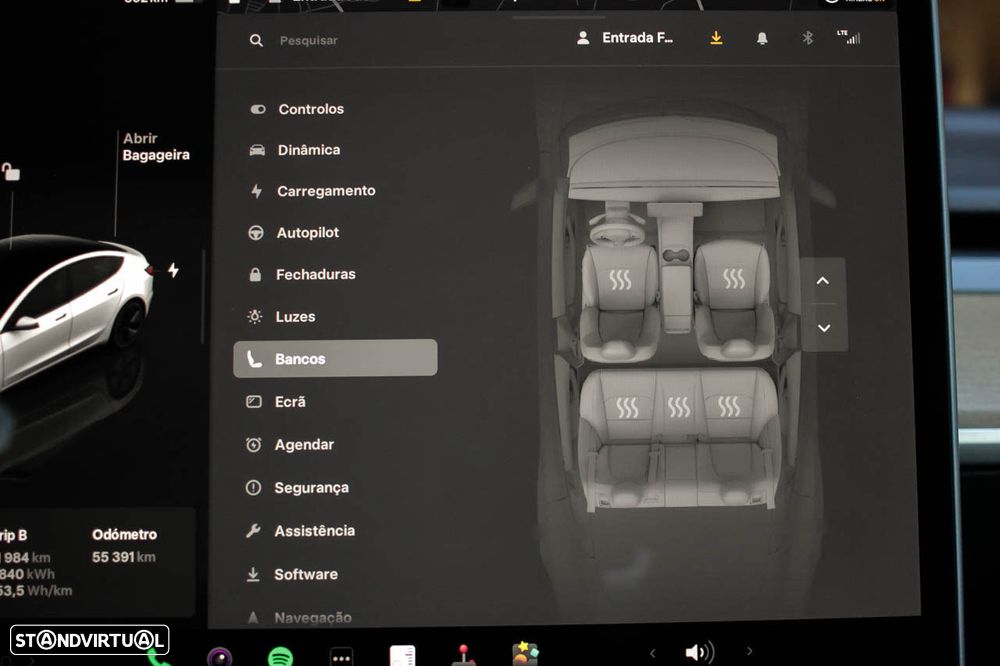Image resolution: width=1000 pixels, height=666 pixels.
Task: Open the phone app in the dock
Action: (159, 658)
